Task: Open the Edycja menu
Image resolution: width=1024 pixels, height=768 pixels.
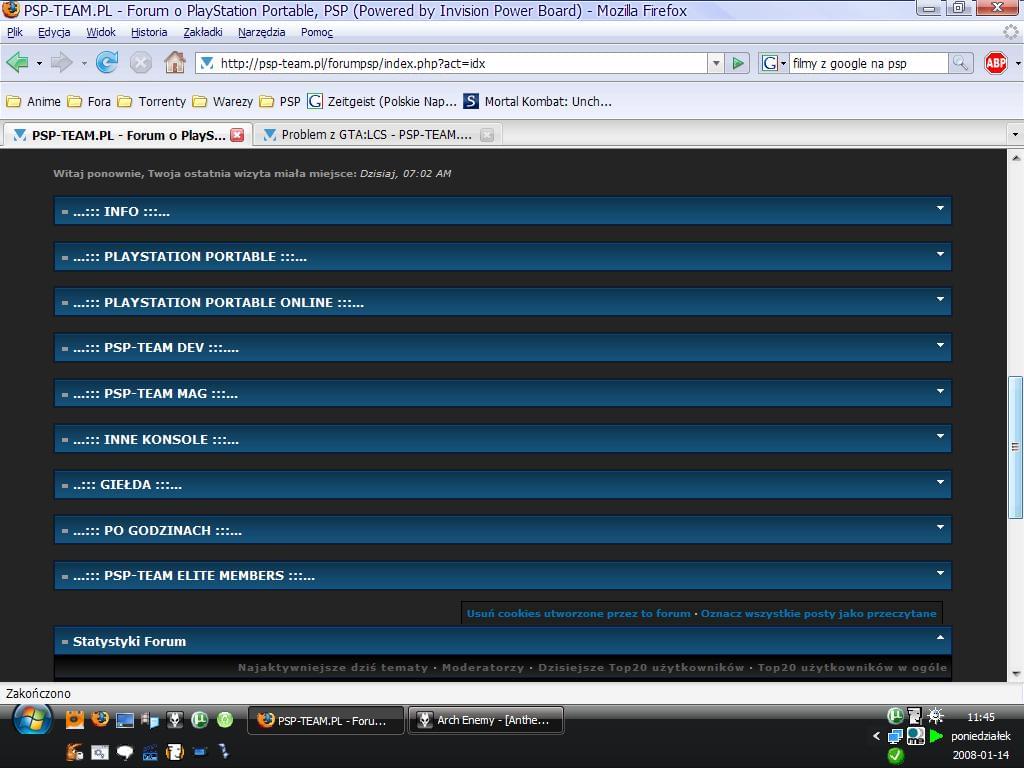Action: pos(54,32)
